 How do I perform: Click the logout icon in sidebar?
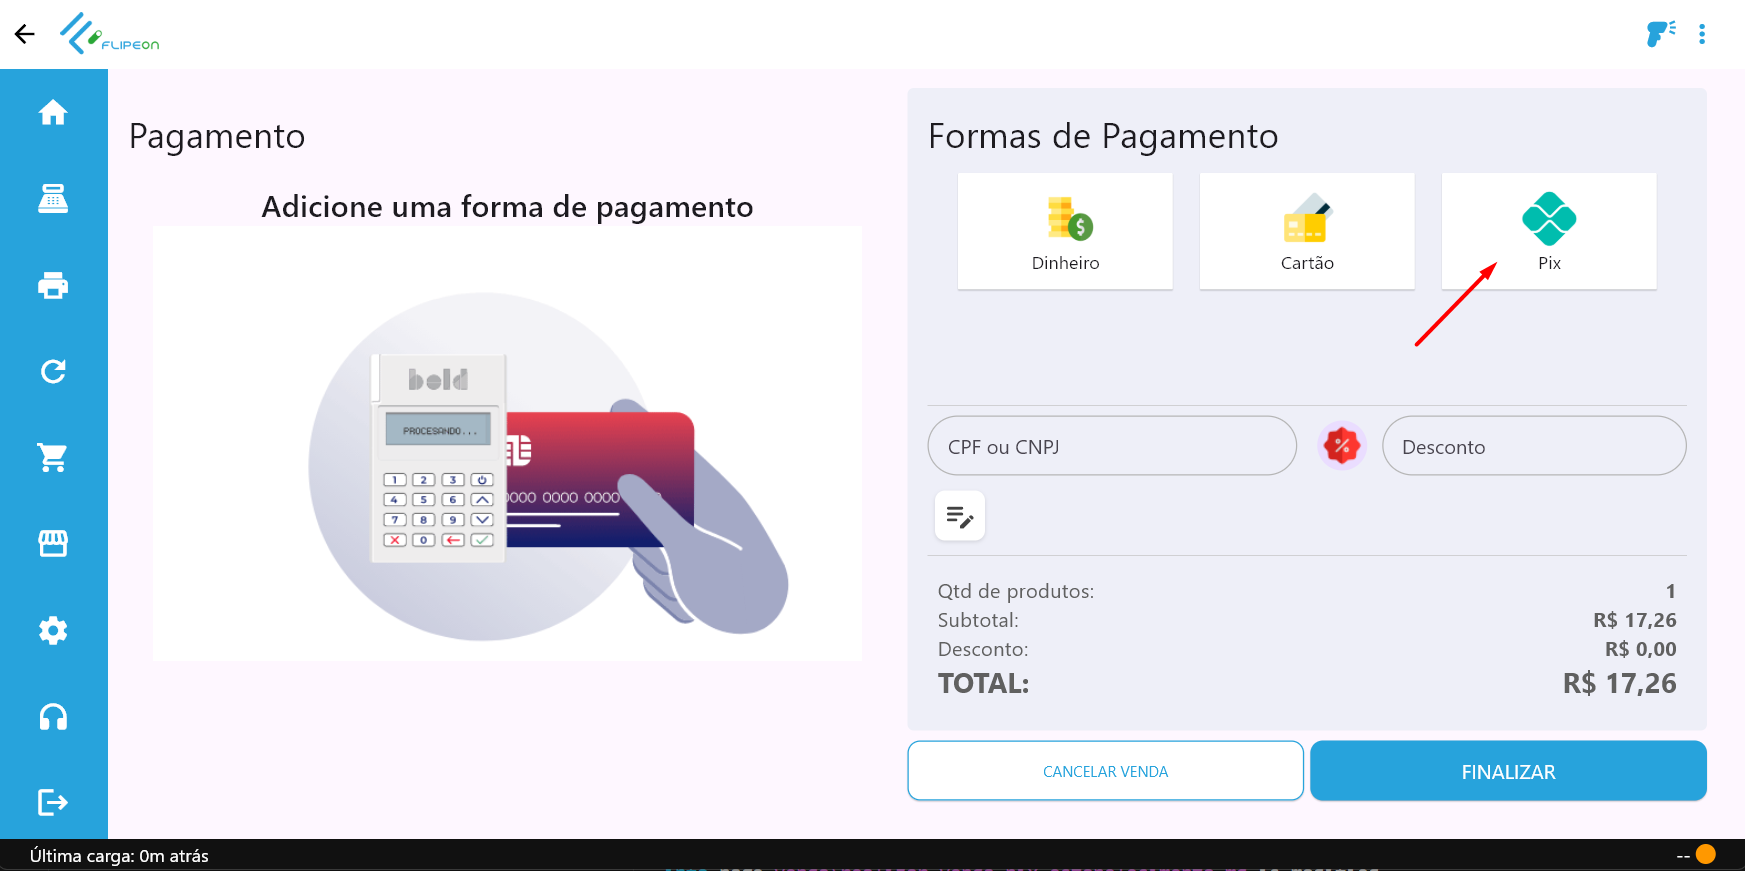[53, 802]
